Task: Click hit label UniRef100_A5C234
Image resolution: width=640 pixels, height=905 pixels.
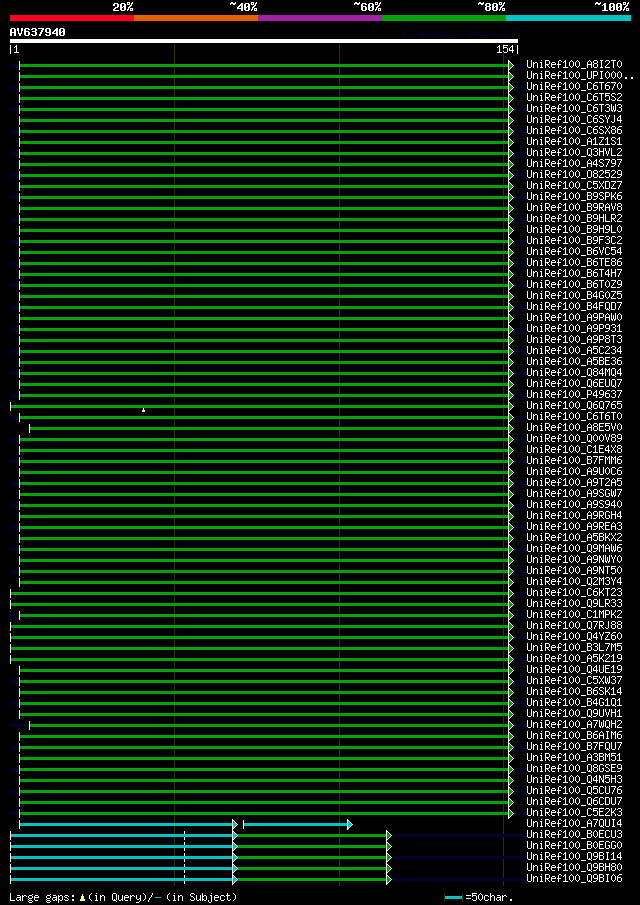Action: 574,351
